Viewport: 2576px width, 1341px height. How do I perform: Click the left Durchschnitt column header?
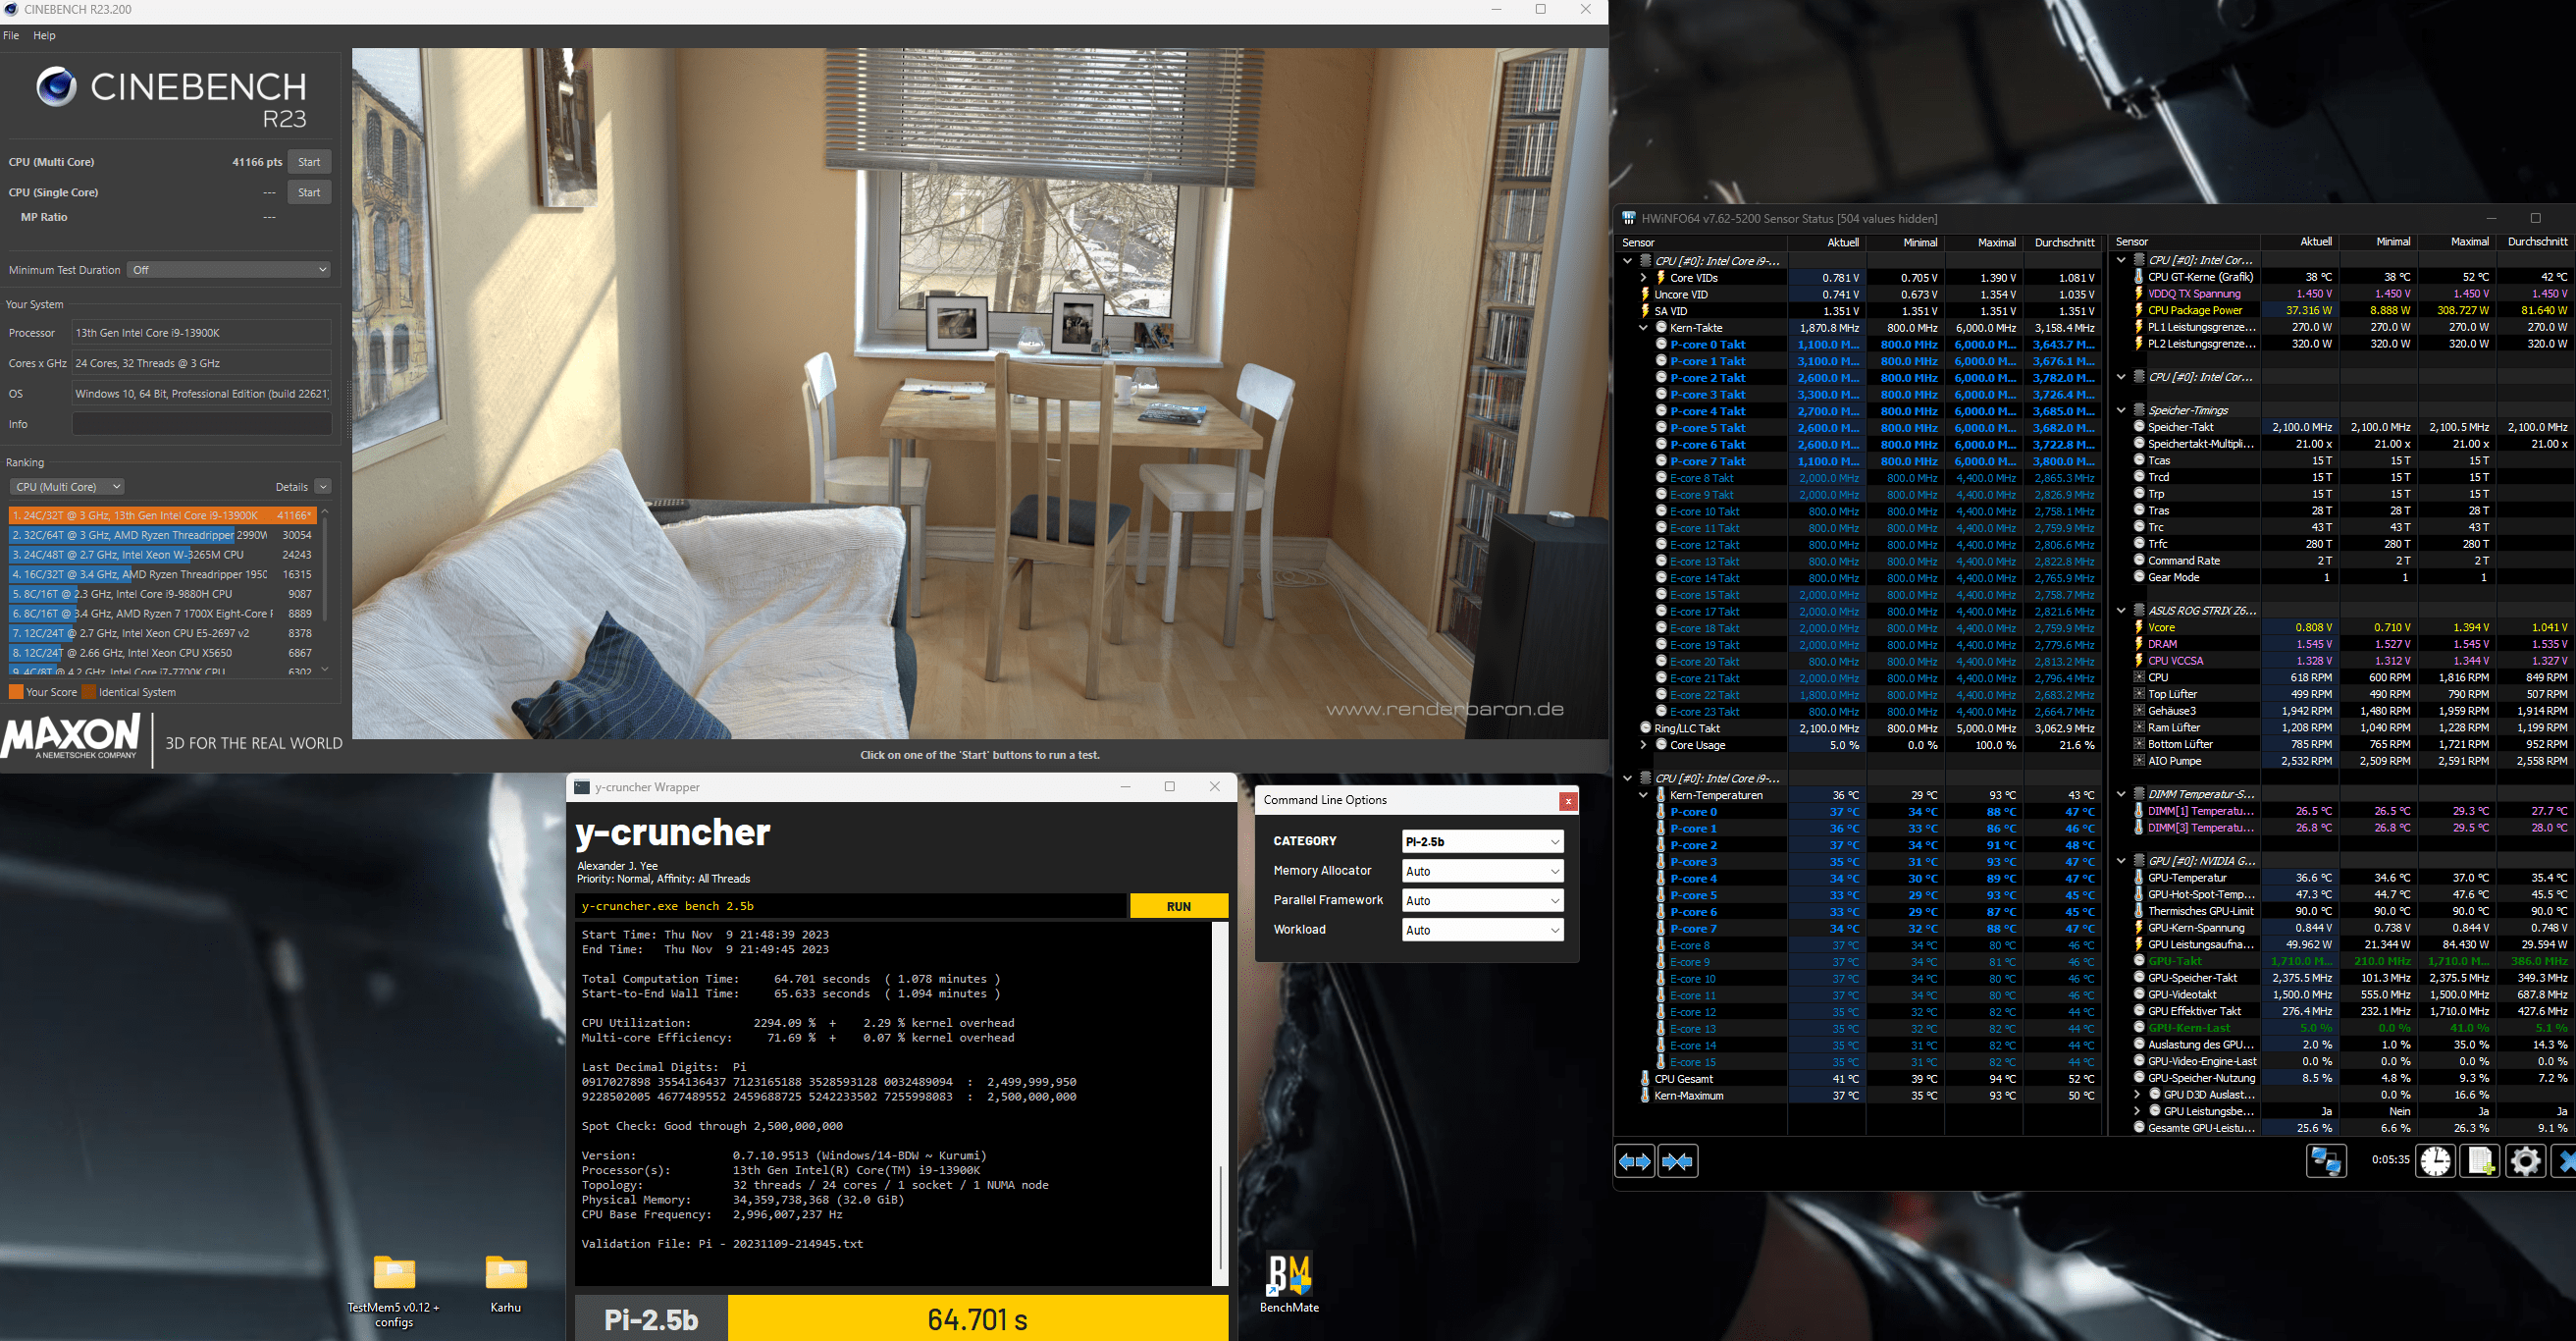tap(2061, 243)
